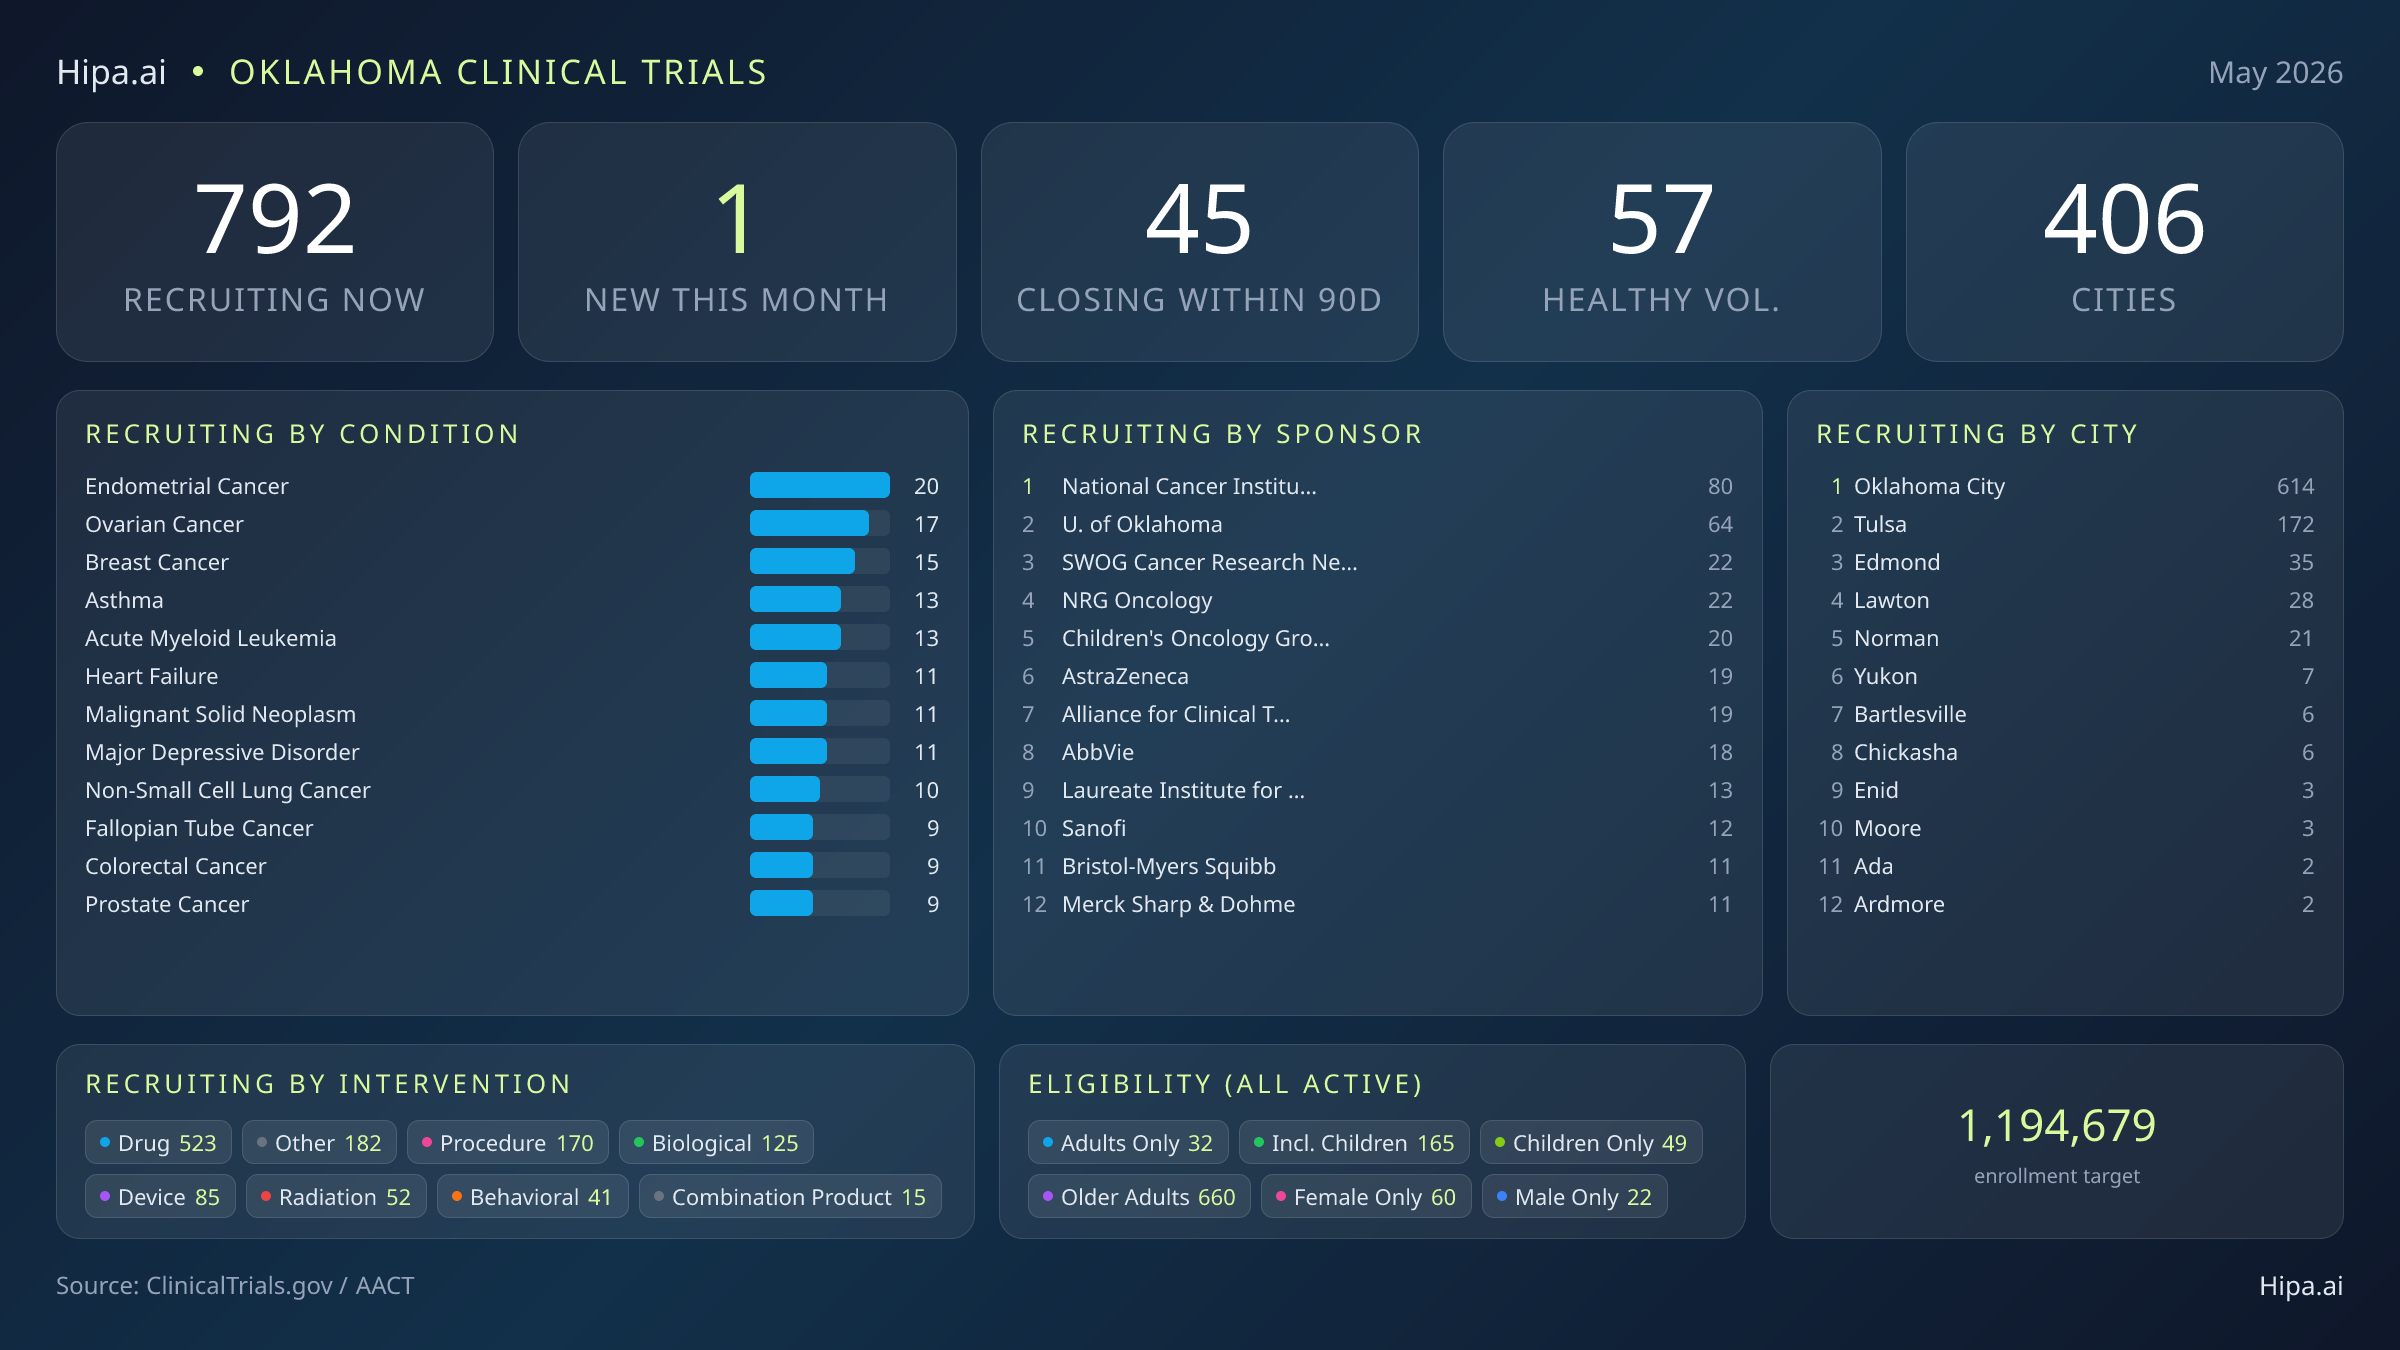This screenshot has height=1350, width=2400.
Task: Select Tulsa in city list
Action: 2065,524
